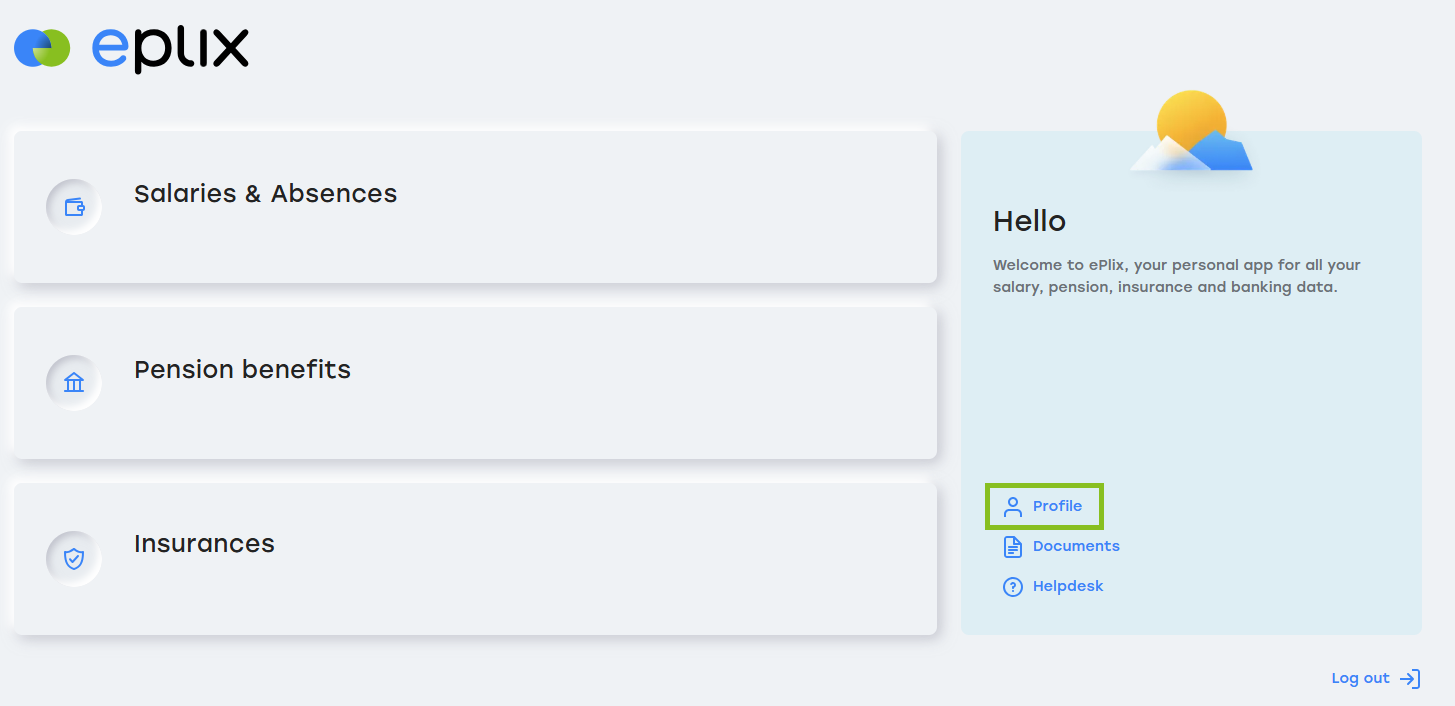Screen dimensions: 1455x706
Task: Click the Log out text
Action: click(1360, 678)
